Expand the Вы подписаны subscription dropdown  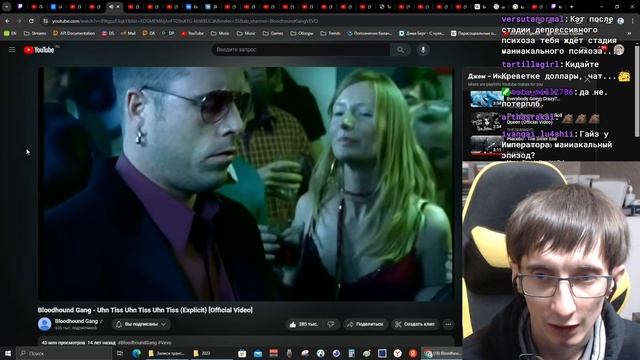tap(141, 324)
